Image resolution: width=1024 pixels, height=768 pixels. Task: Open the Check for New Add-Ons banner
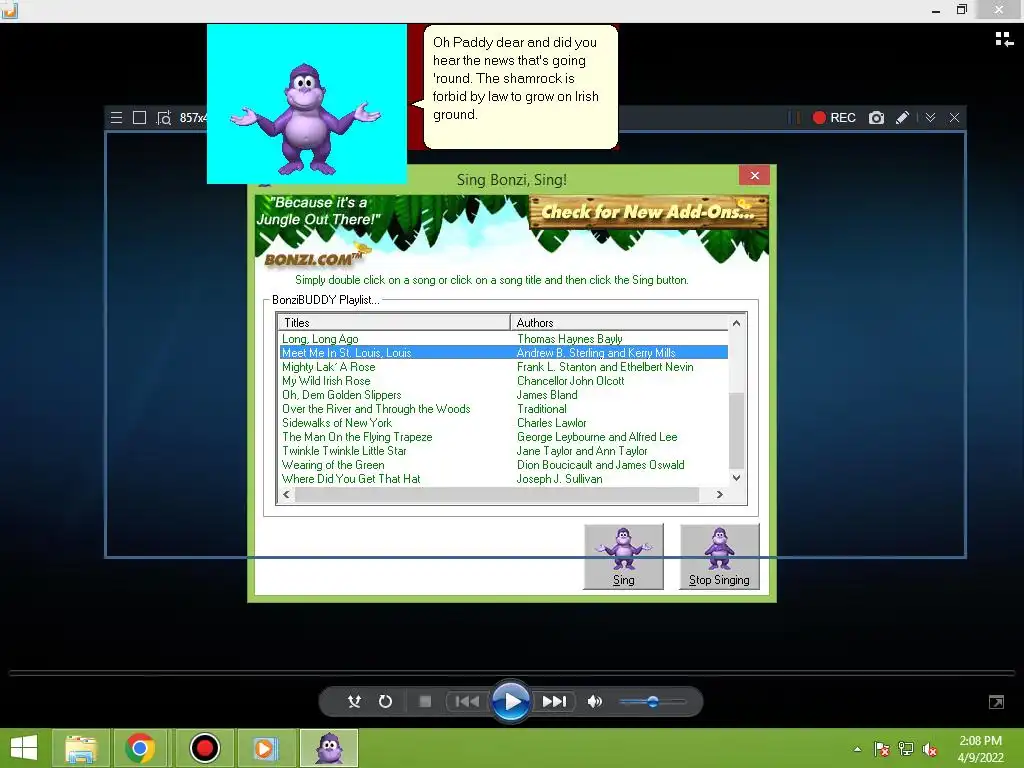coord(648,212)
